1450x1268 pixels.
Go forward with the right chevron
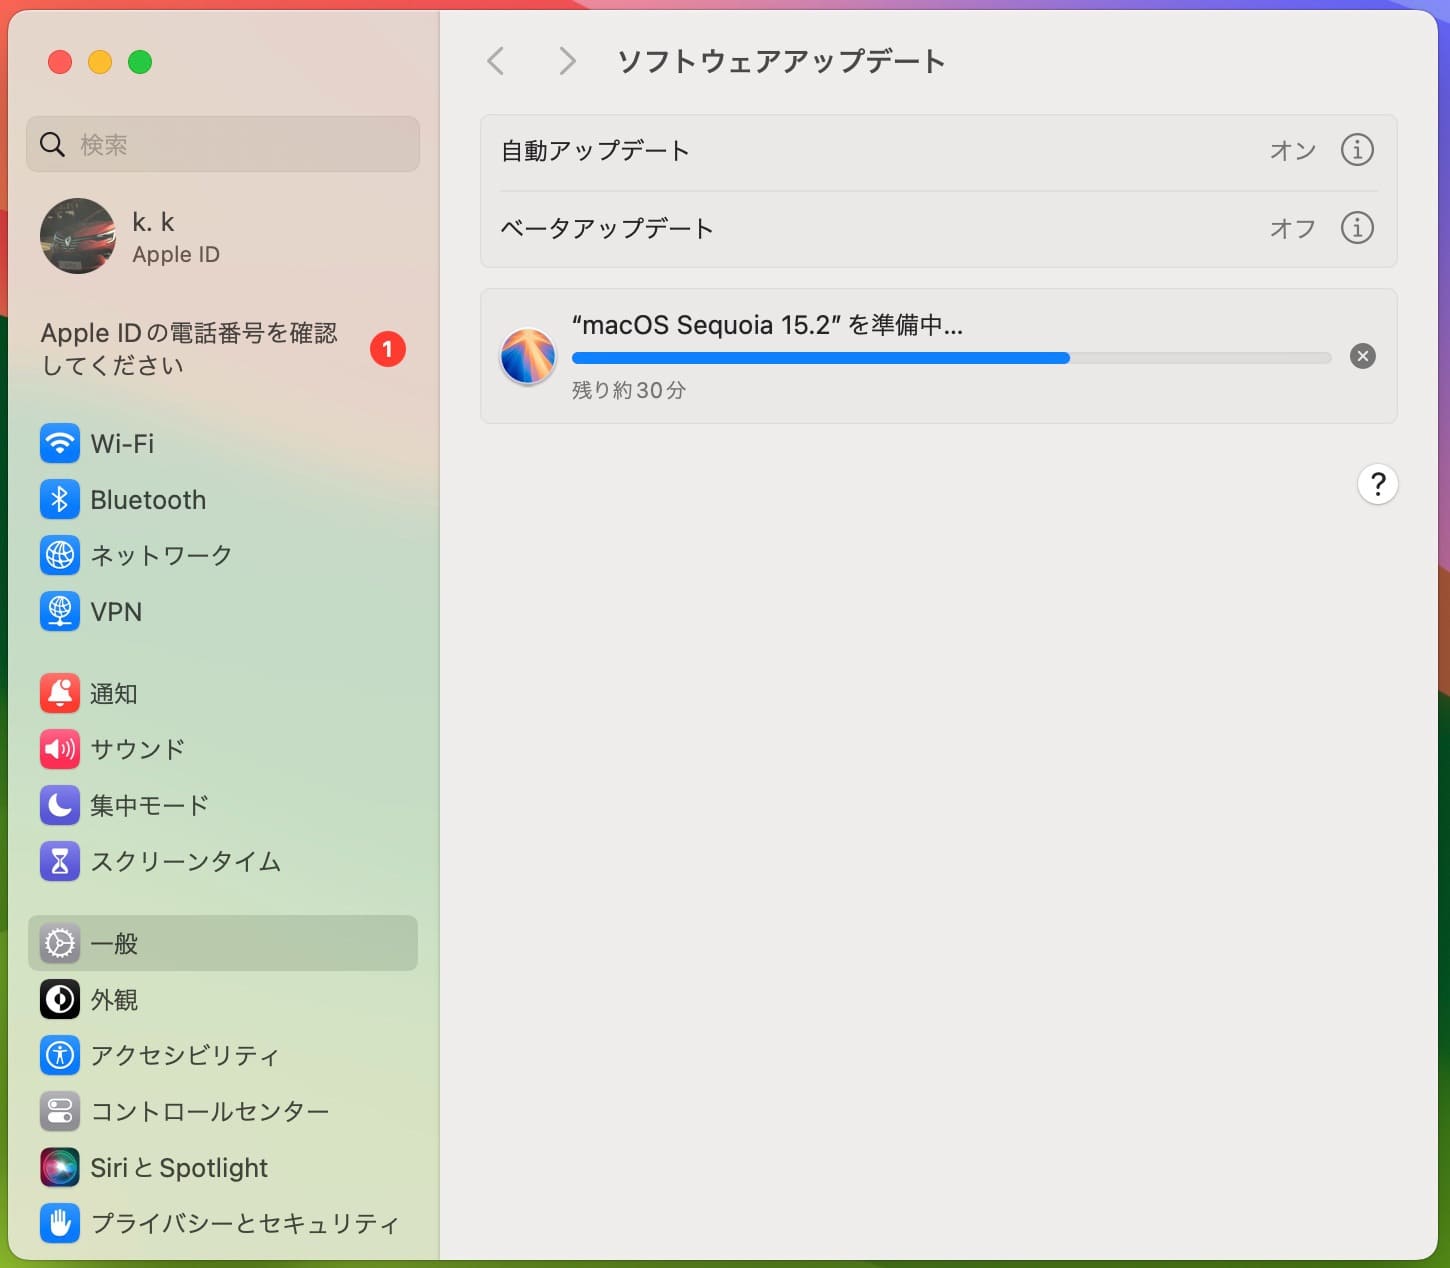pos(567,61)
